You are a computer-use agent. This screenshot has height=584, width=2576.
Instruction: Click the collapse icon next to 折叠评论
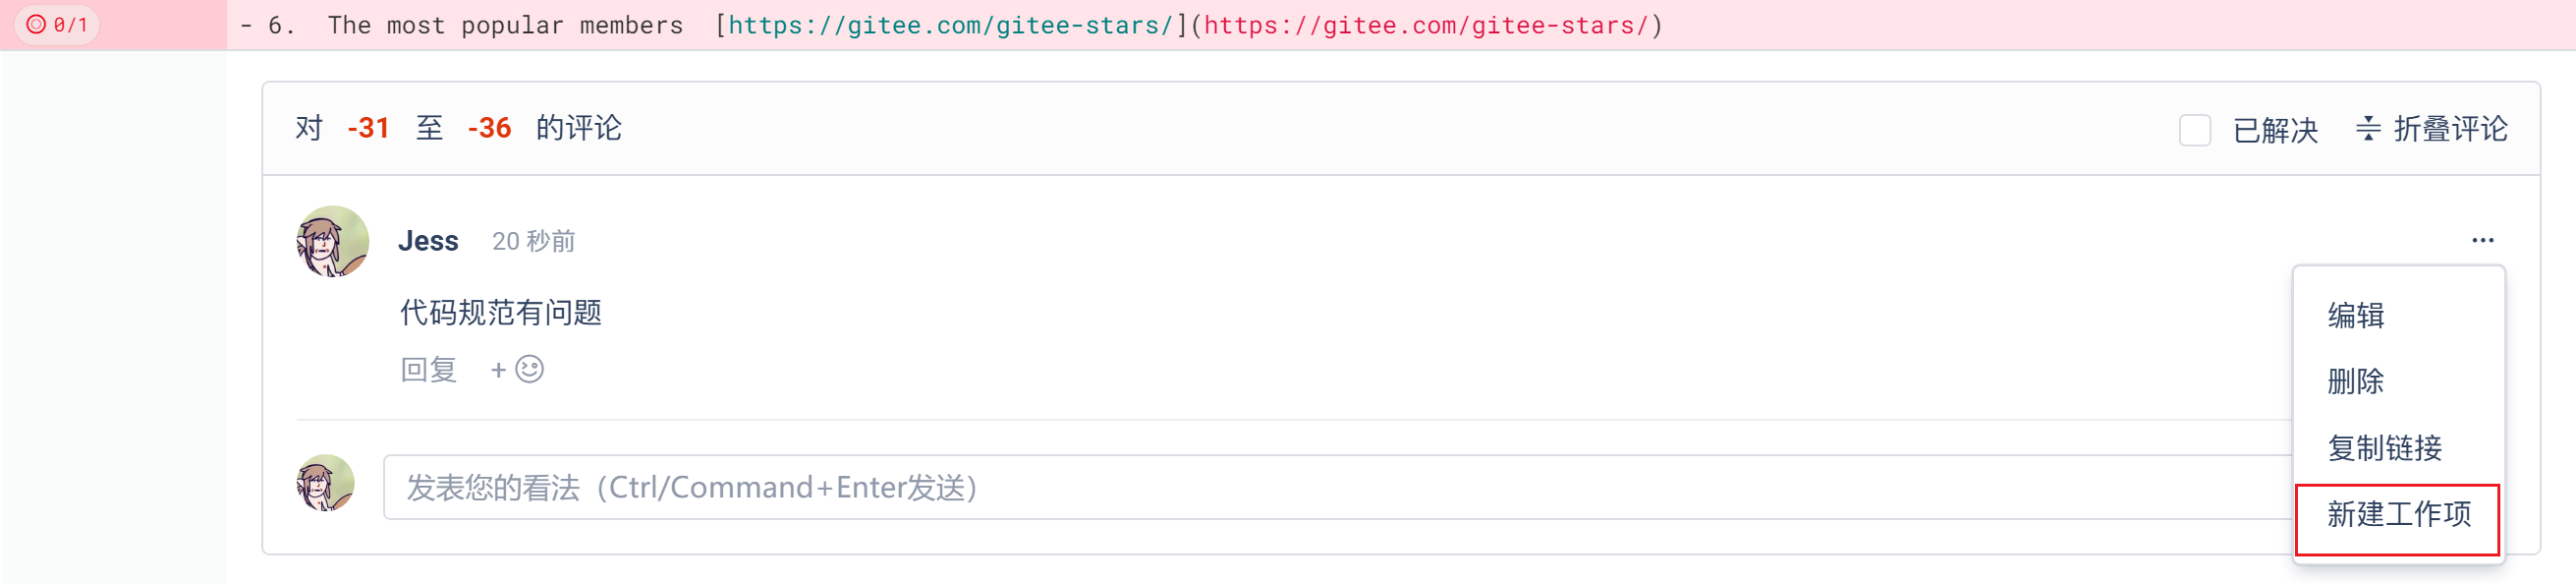coord(2367,129)
